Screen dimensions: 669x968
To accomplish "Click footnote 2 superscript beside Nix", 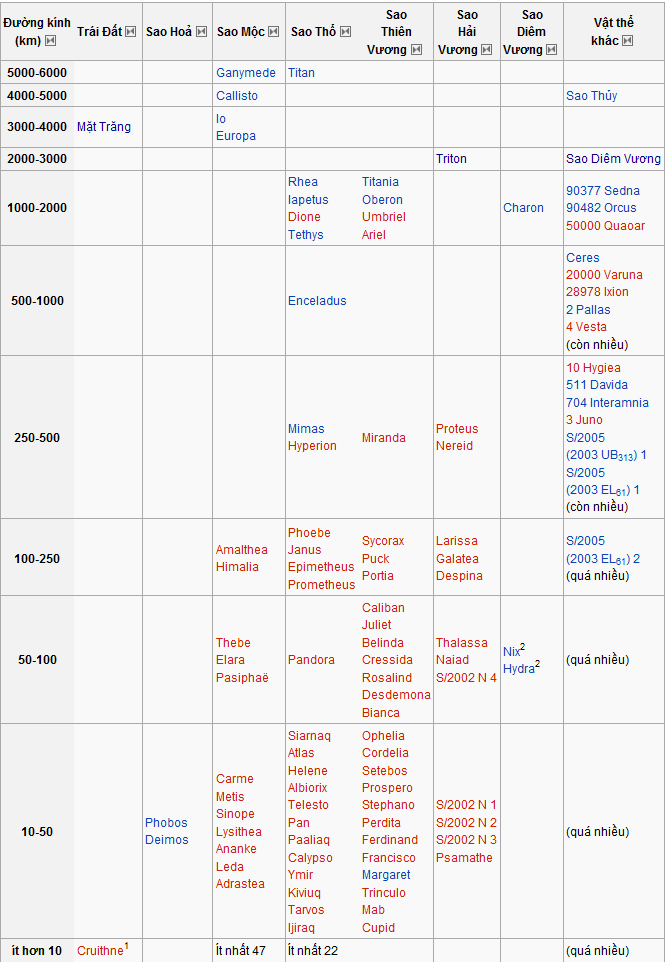I will point(522,647).
